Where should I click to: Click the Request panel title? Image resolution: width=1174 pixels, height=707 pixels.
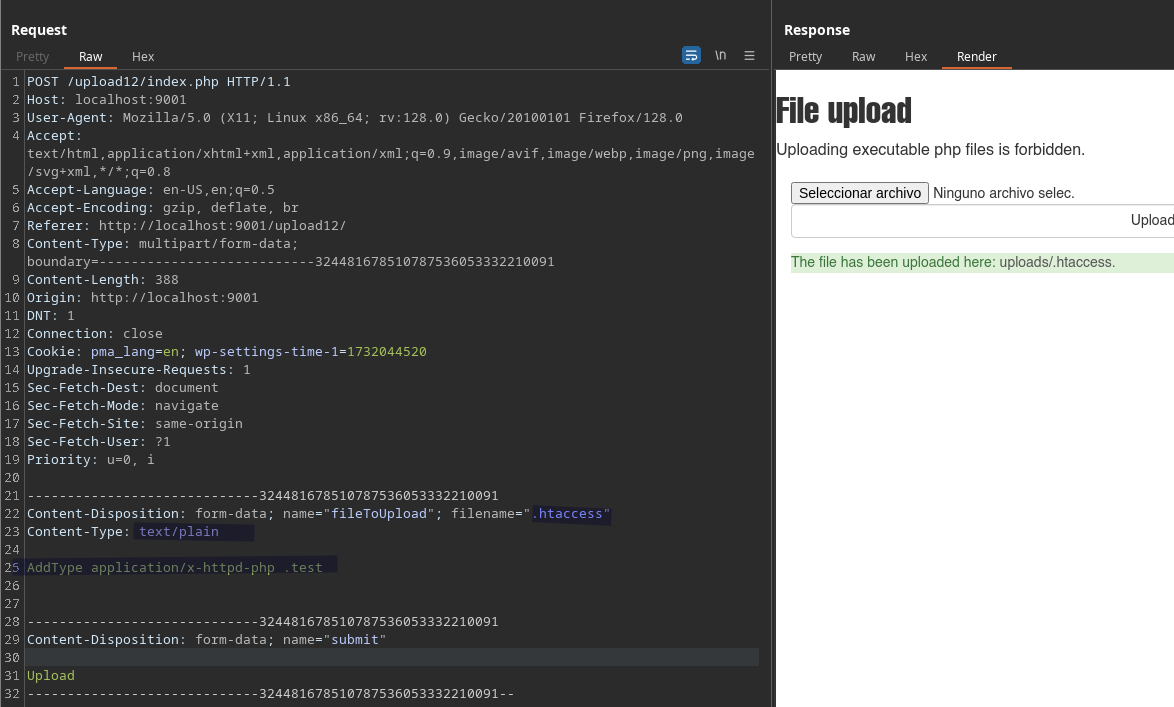39,30
